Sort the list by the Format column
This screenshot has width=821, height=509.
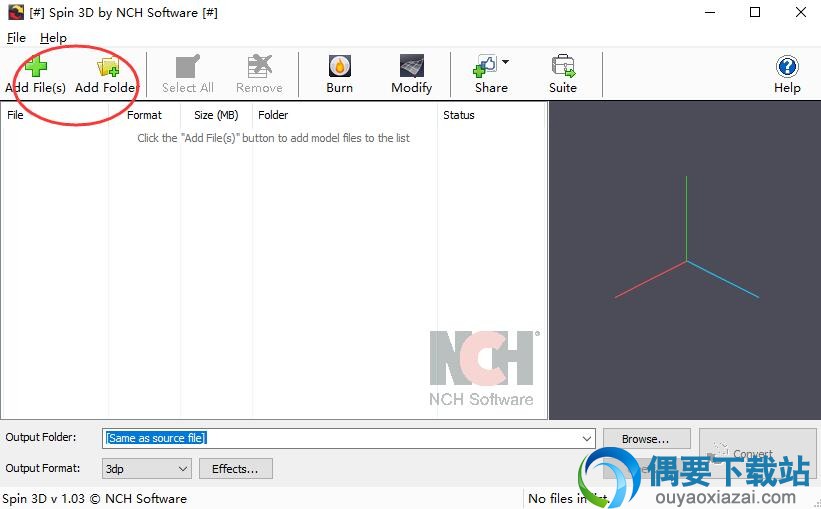tap(145, 115)
